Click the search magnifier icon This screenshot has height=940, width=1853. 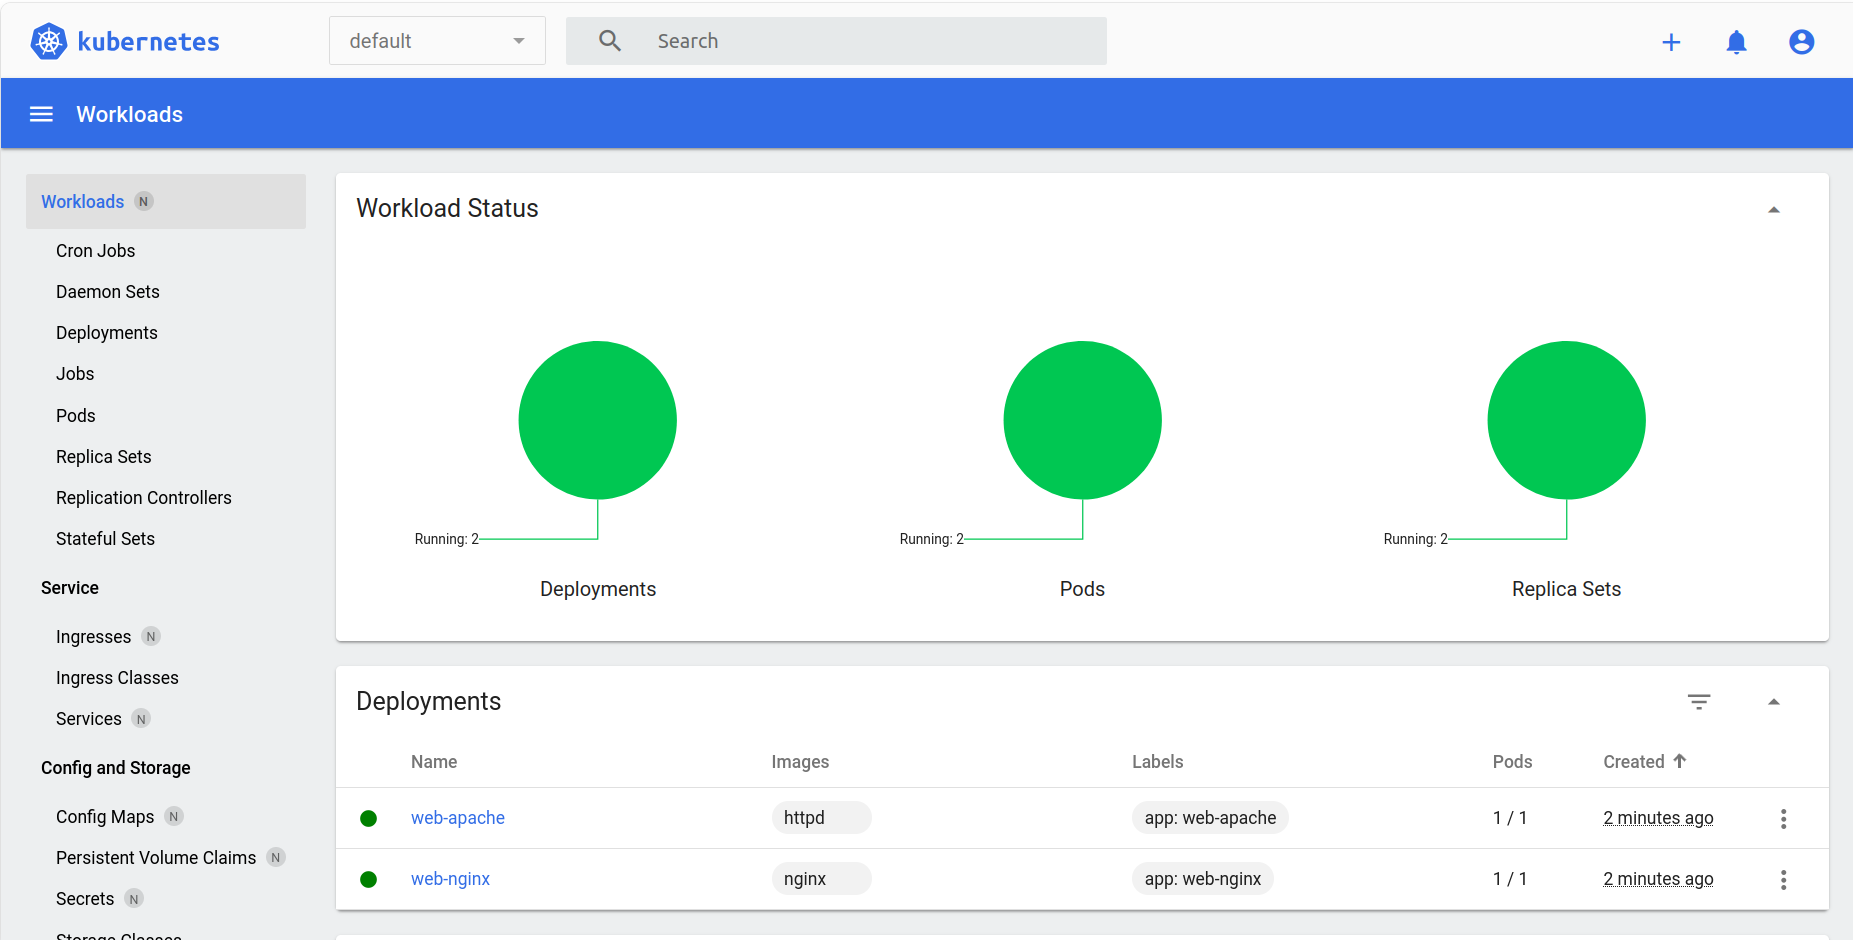(x=610, y=41)
